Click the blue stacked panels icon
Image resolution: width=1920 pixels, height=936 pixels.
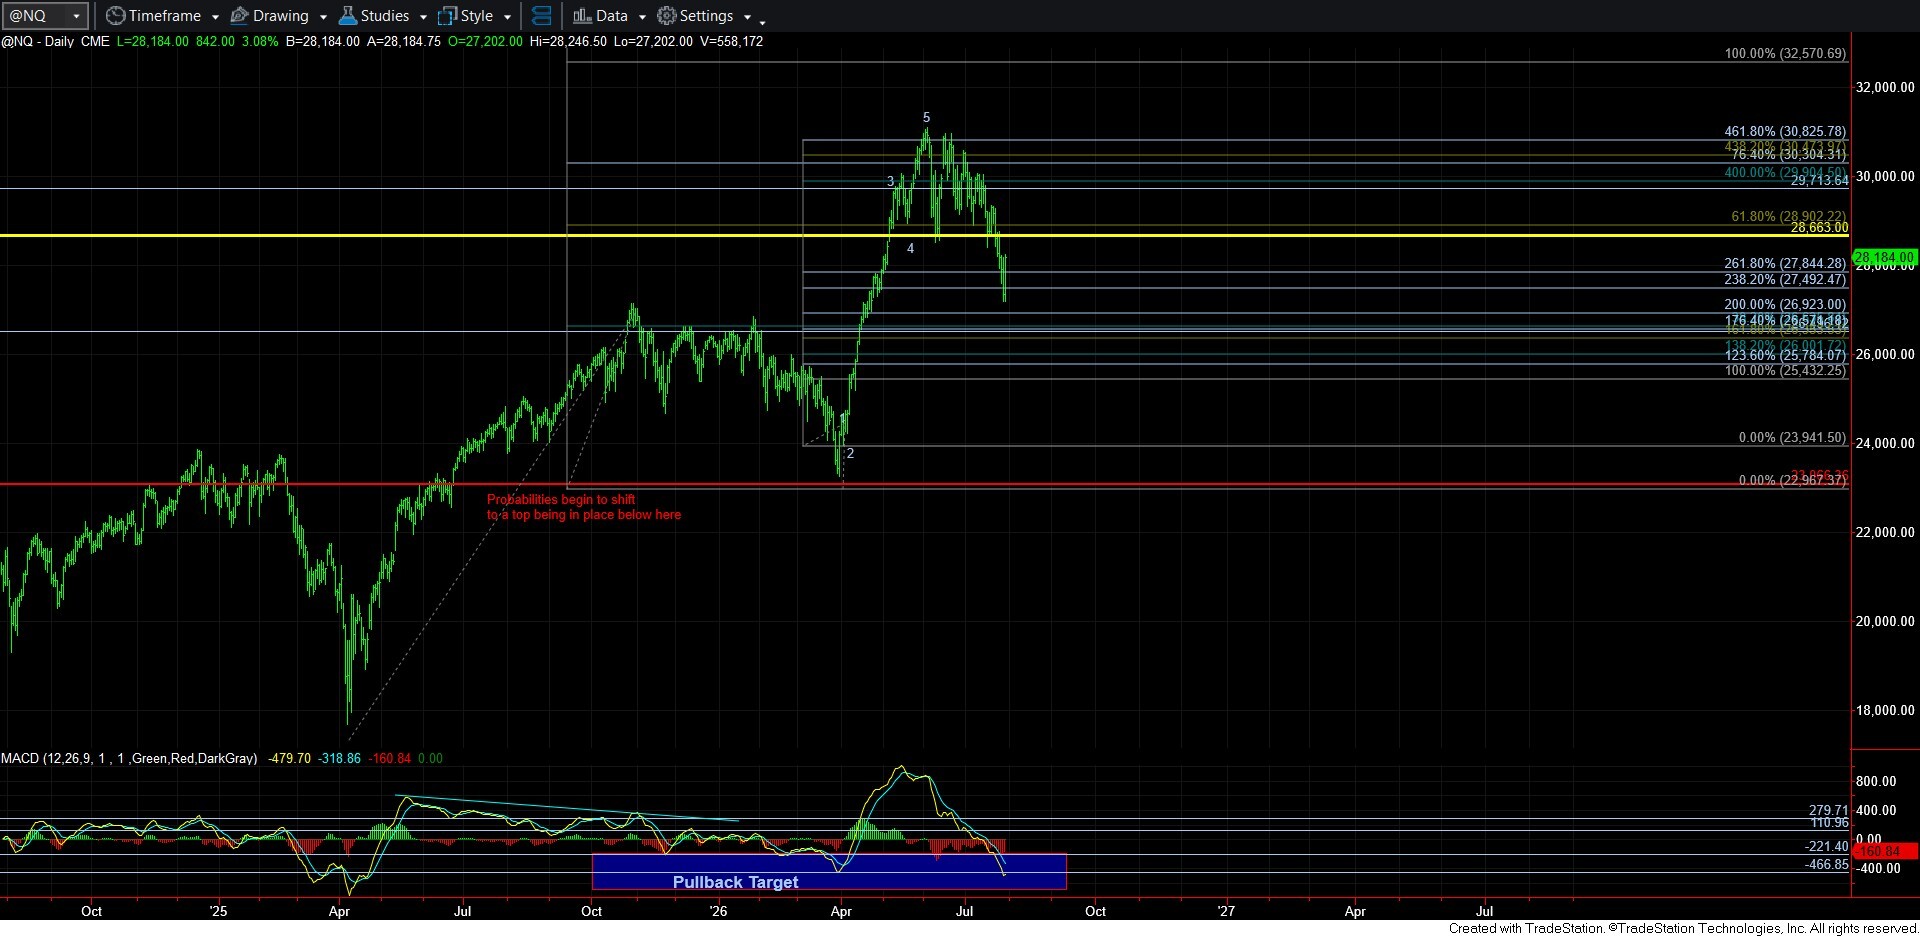tap(541, 16)
